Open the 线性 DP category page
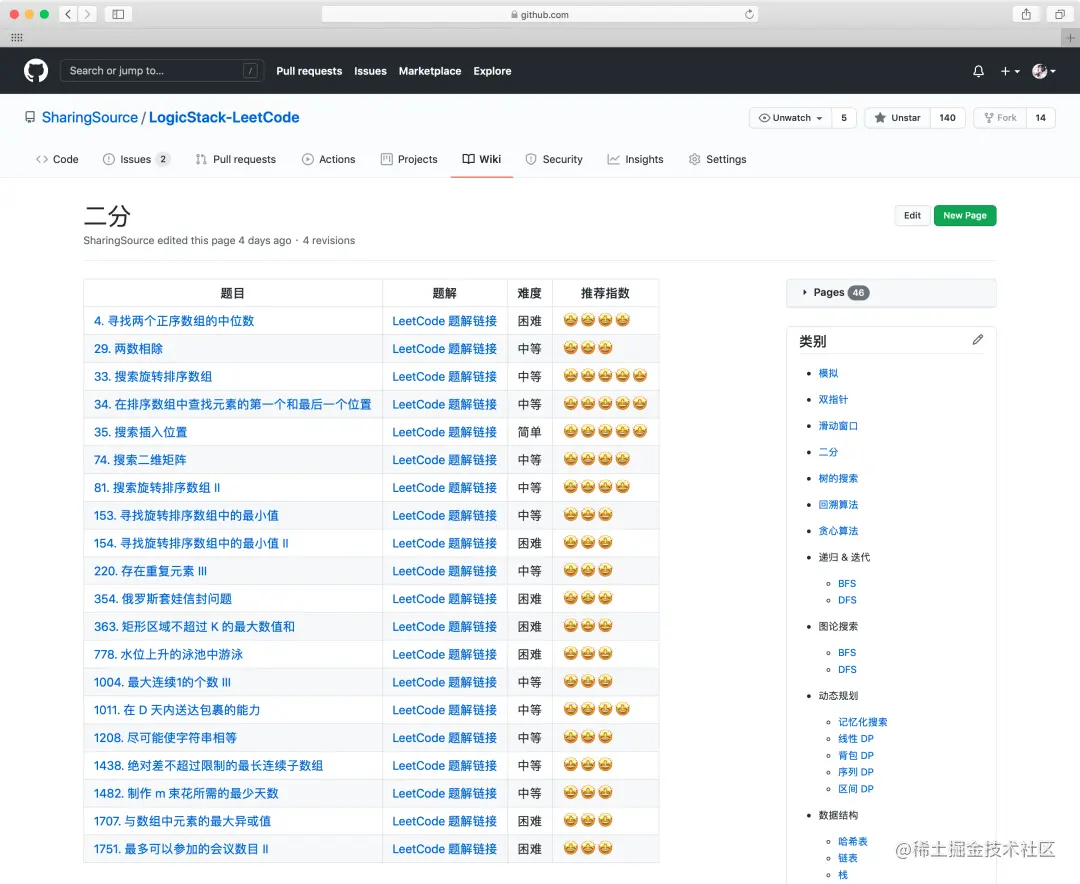 pos(855,739)
